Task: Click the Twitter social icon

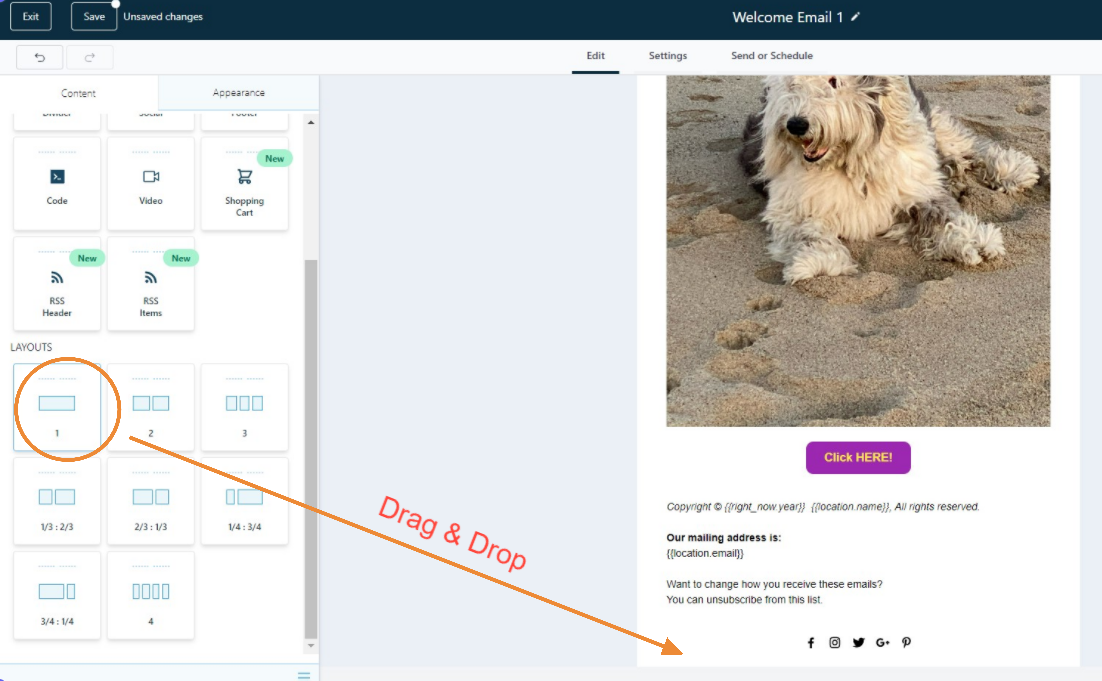Action: (x=858, y=642)
